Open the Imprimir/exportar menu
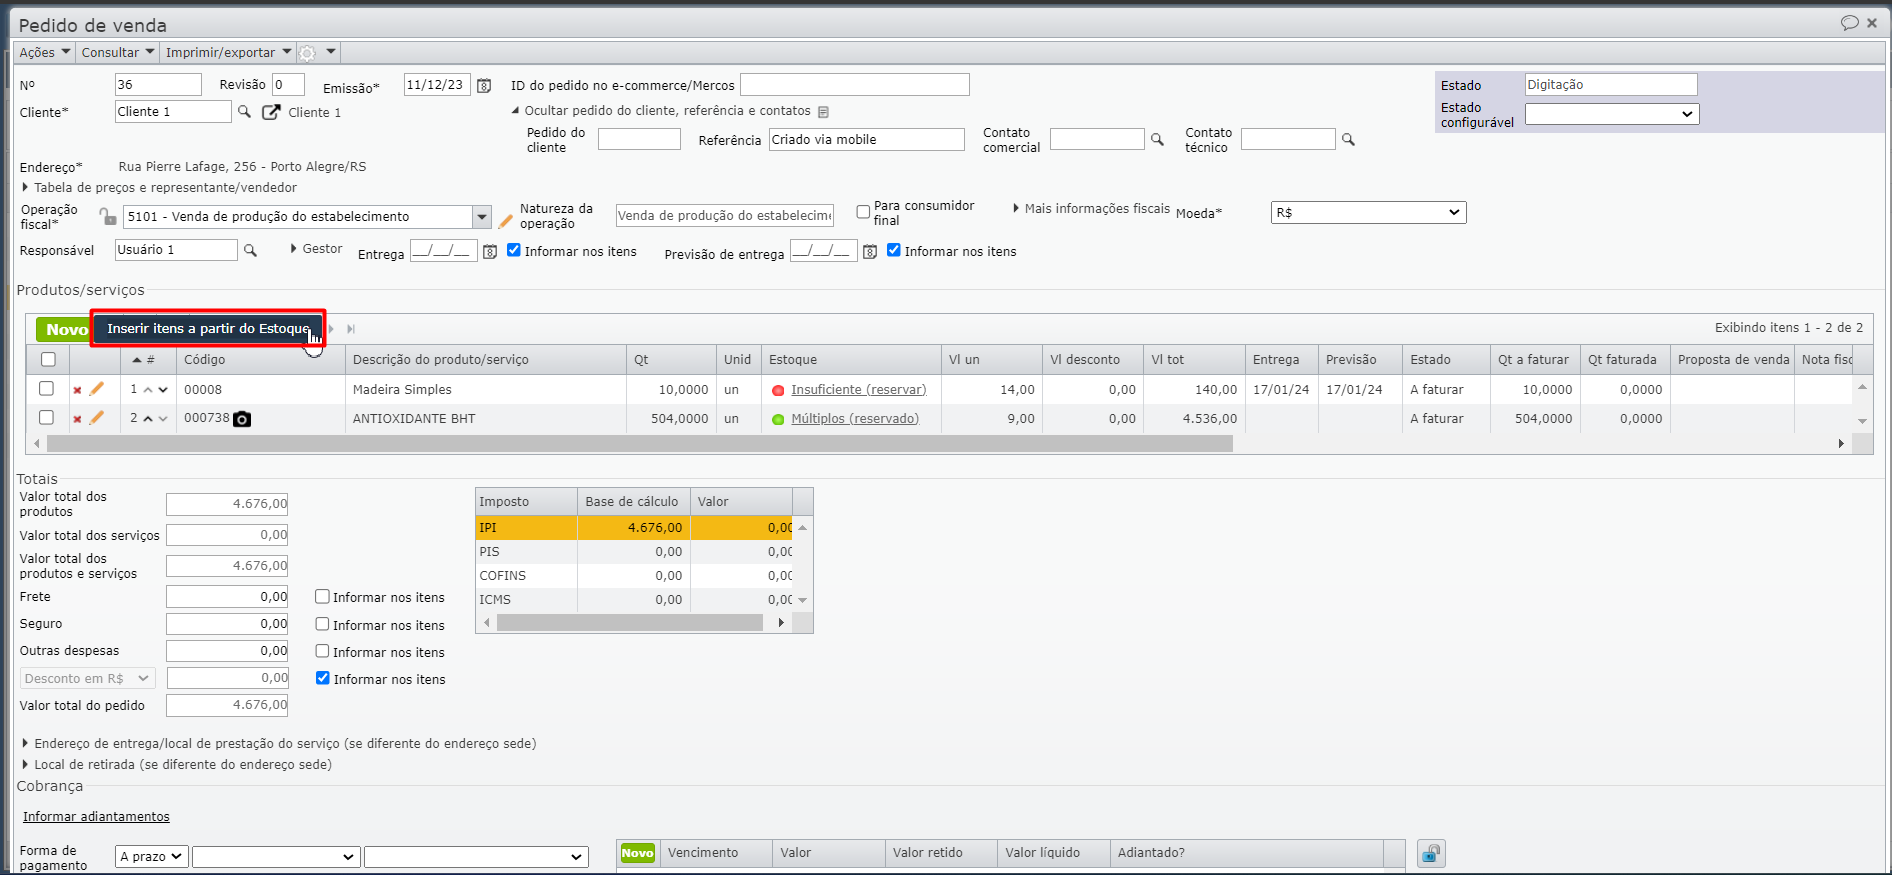The width and height of the screenshot is (1892, 875). coord(229,53)
